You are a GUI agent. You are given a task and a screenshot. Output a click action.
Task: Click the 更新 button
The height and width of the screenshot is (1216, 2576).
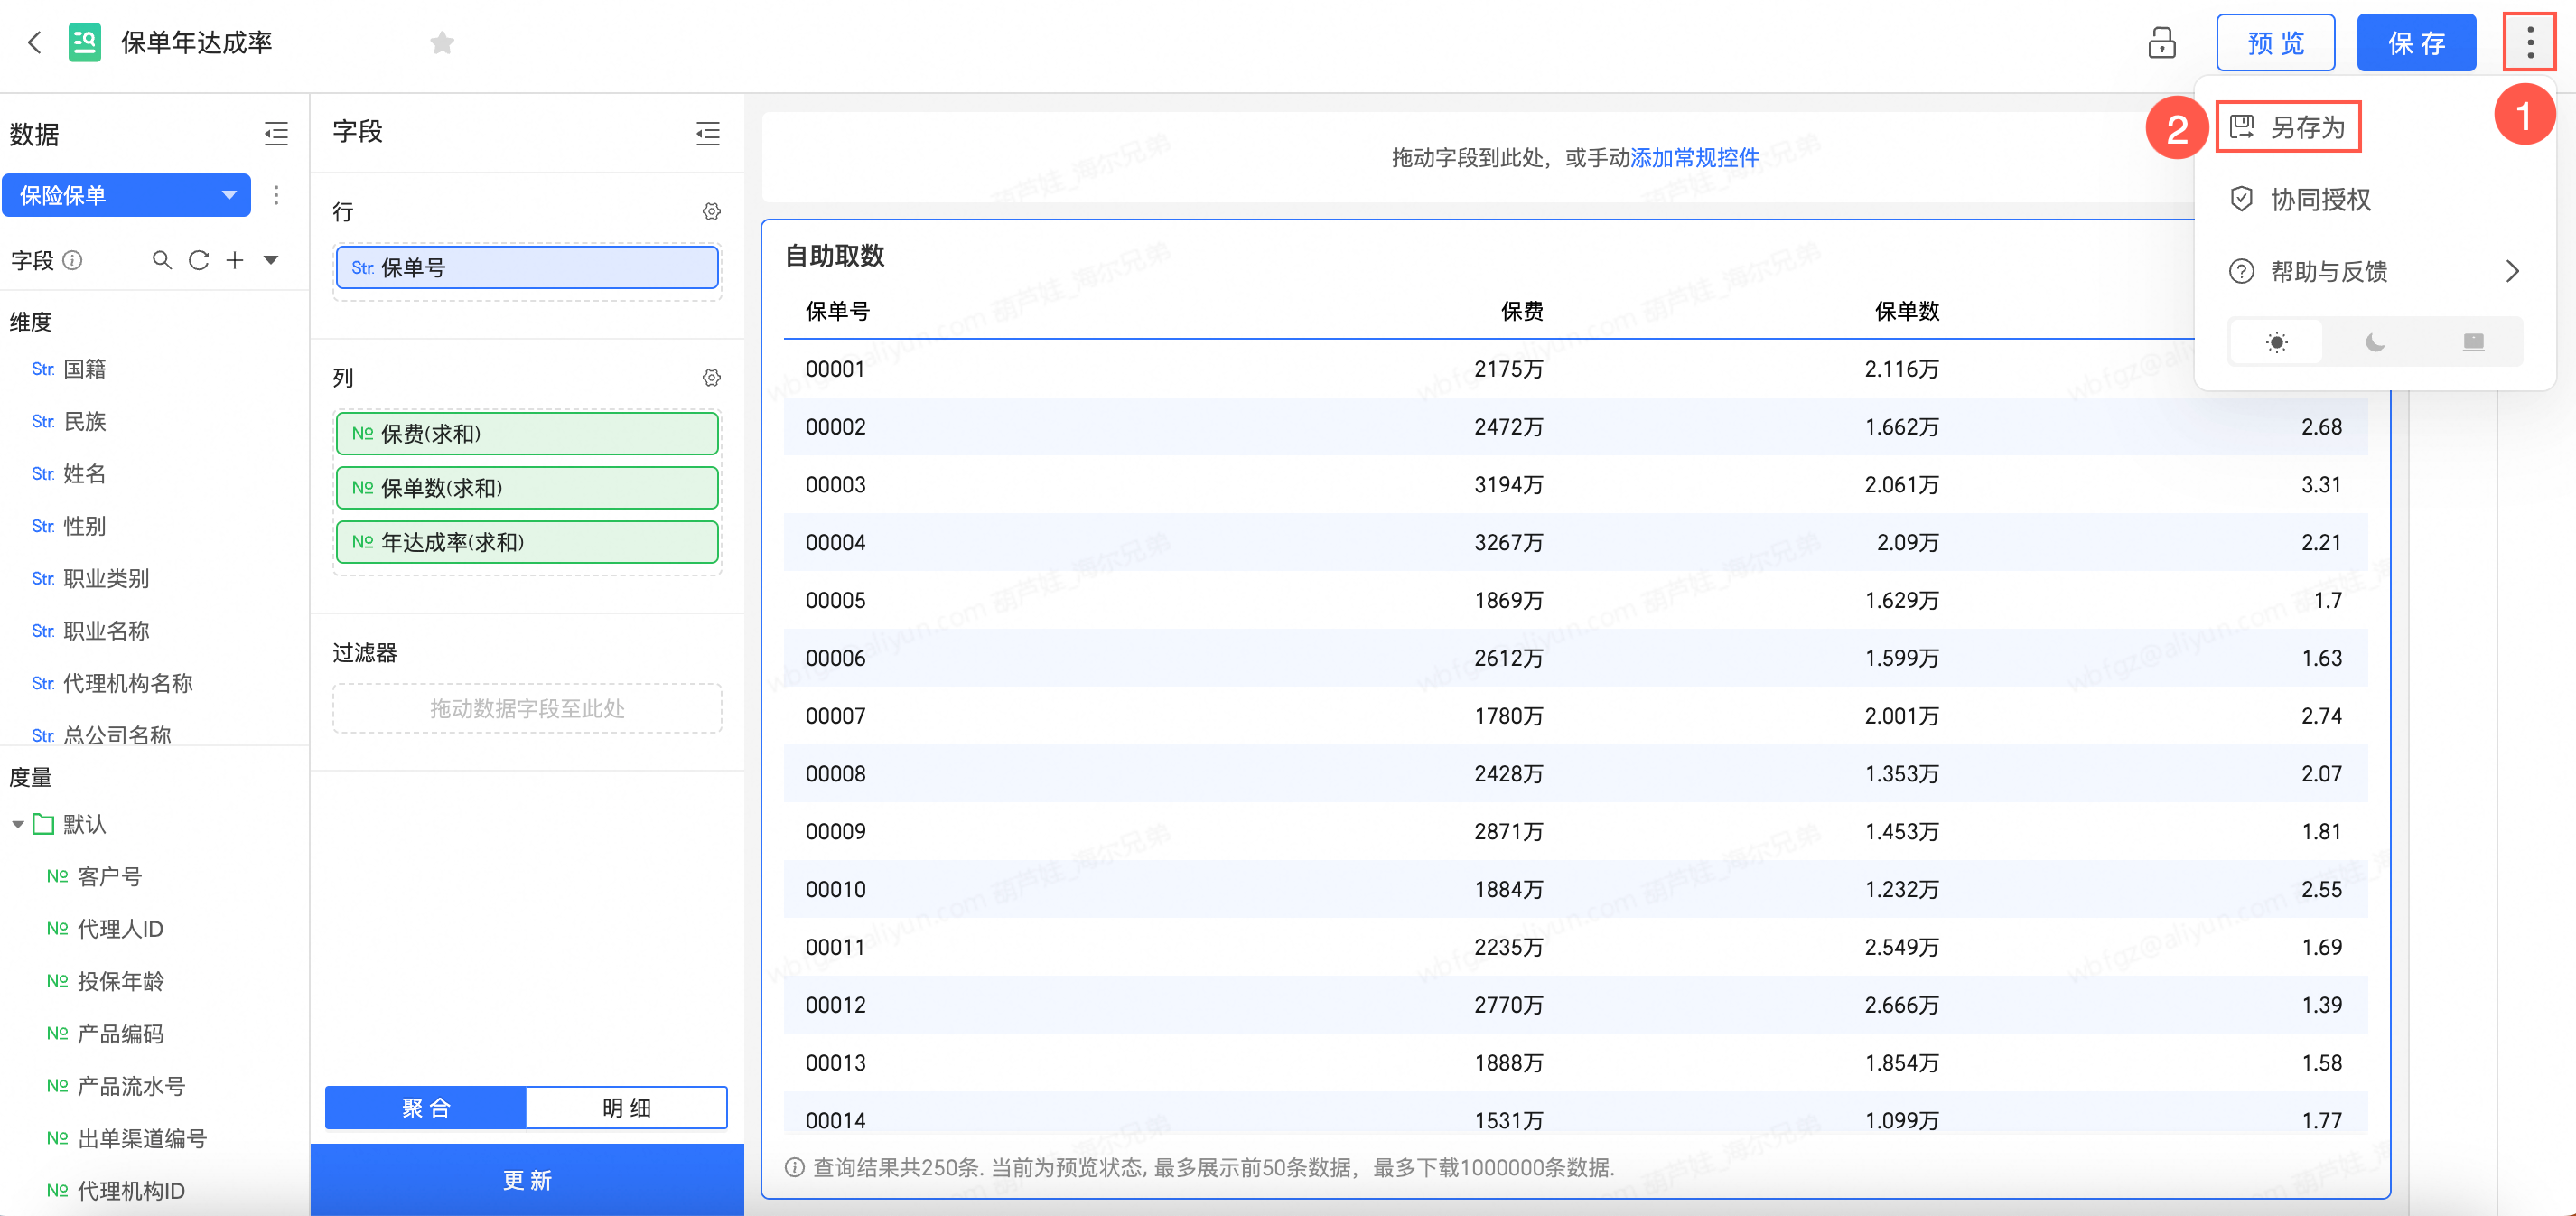coord(526,1180)
